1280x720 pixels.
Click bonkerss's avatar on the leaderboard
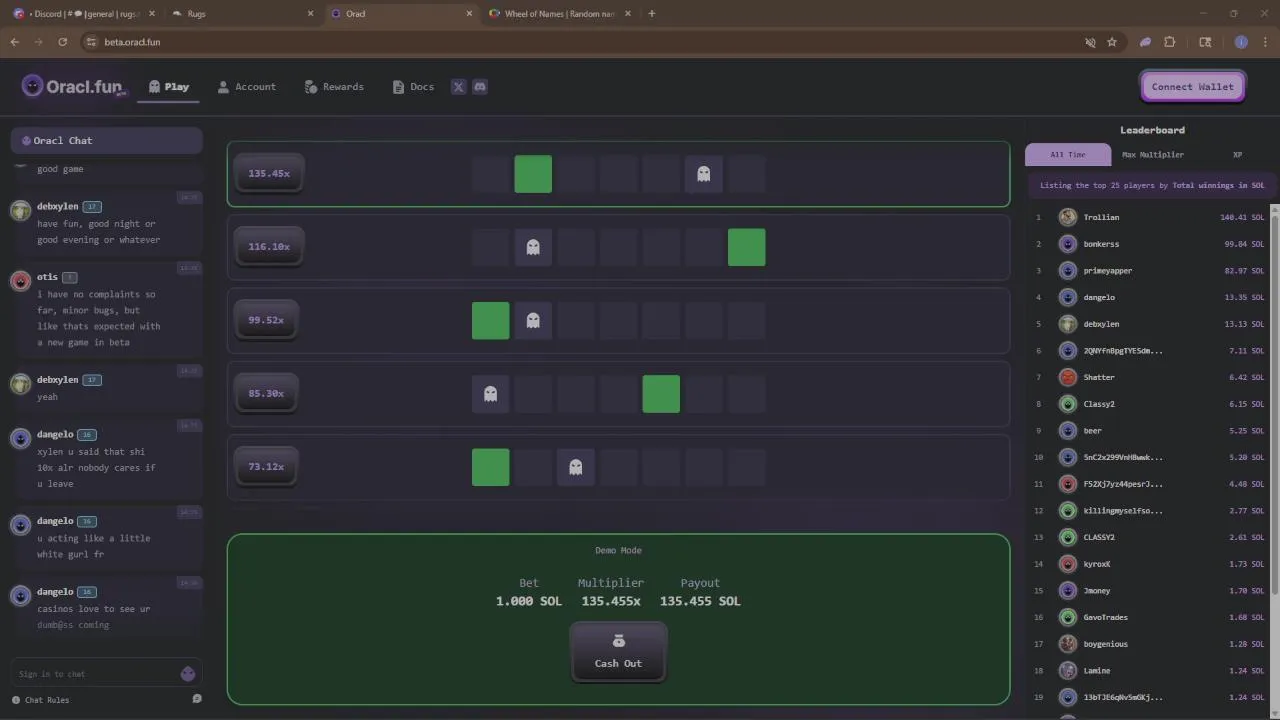pos(1068,244)
